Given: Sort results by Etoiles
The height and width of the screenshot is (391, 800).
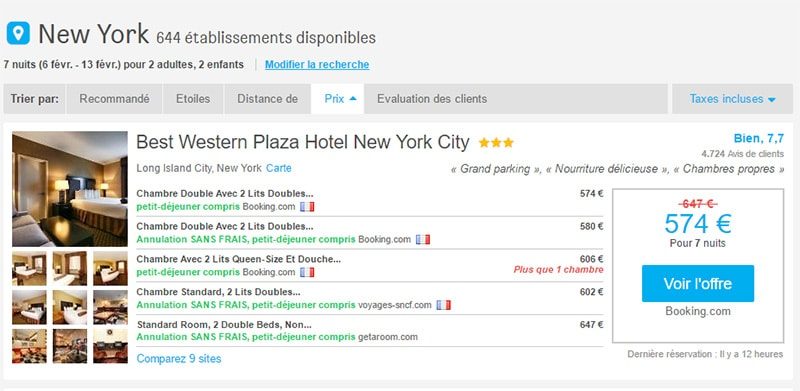Looking at the screenshot, I should coord(193,99).
